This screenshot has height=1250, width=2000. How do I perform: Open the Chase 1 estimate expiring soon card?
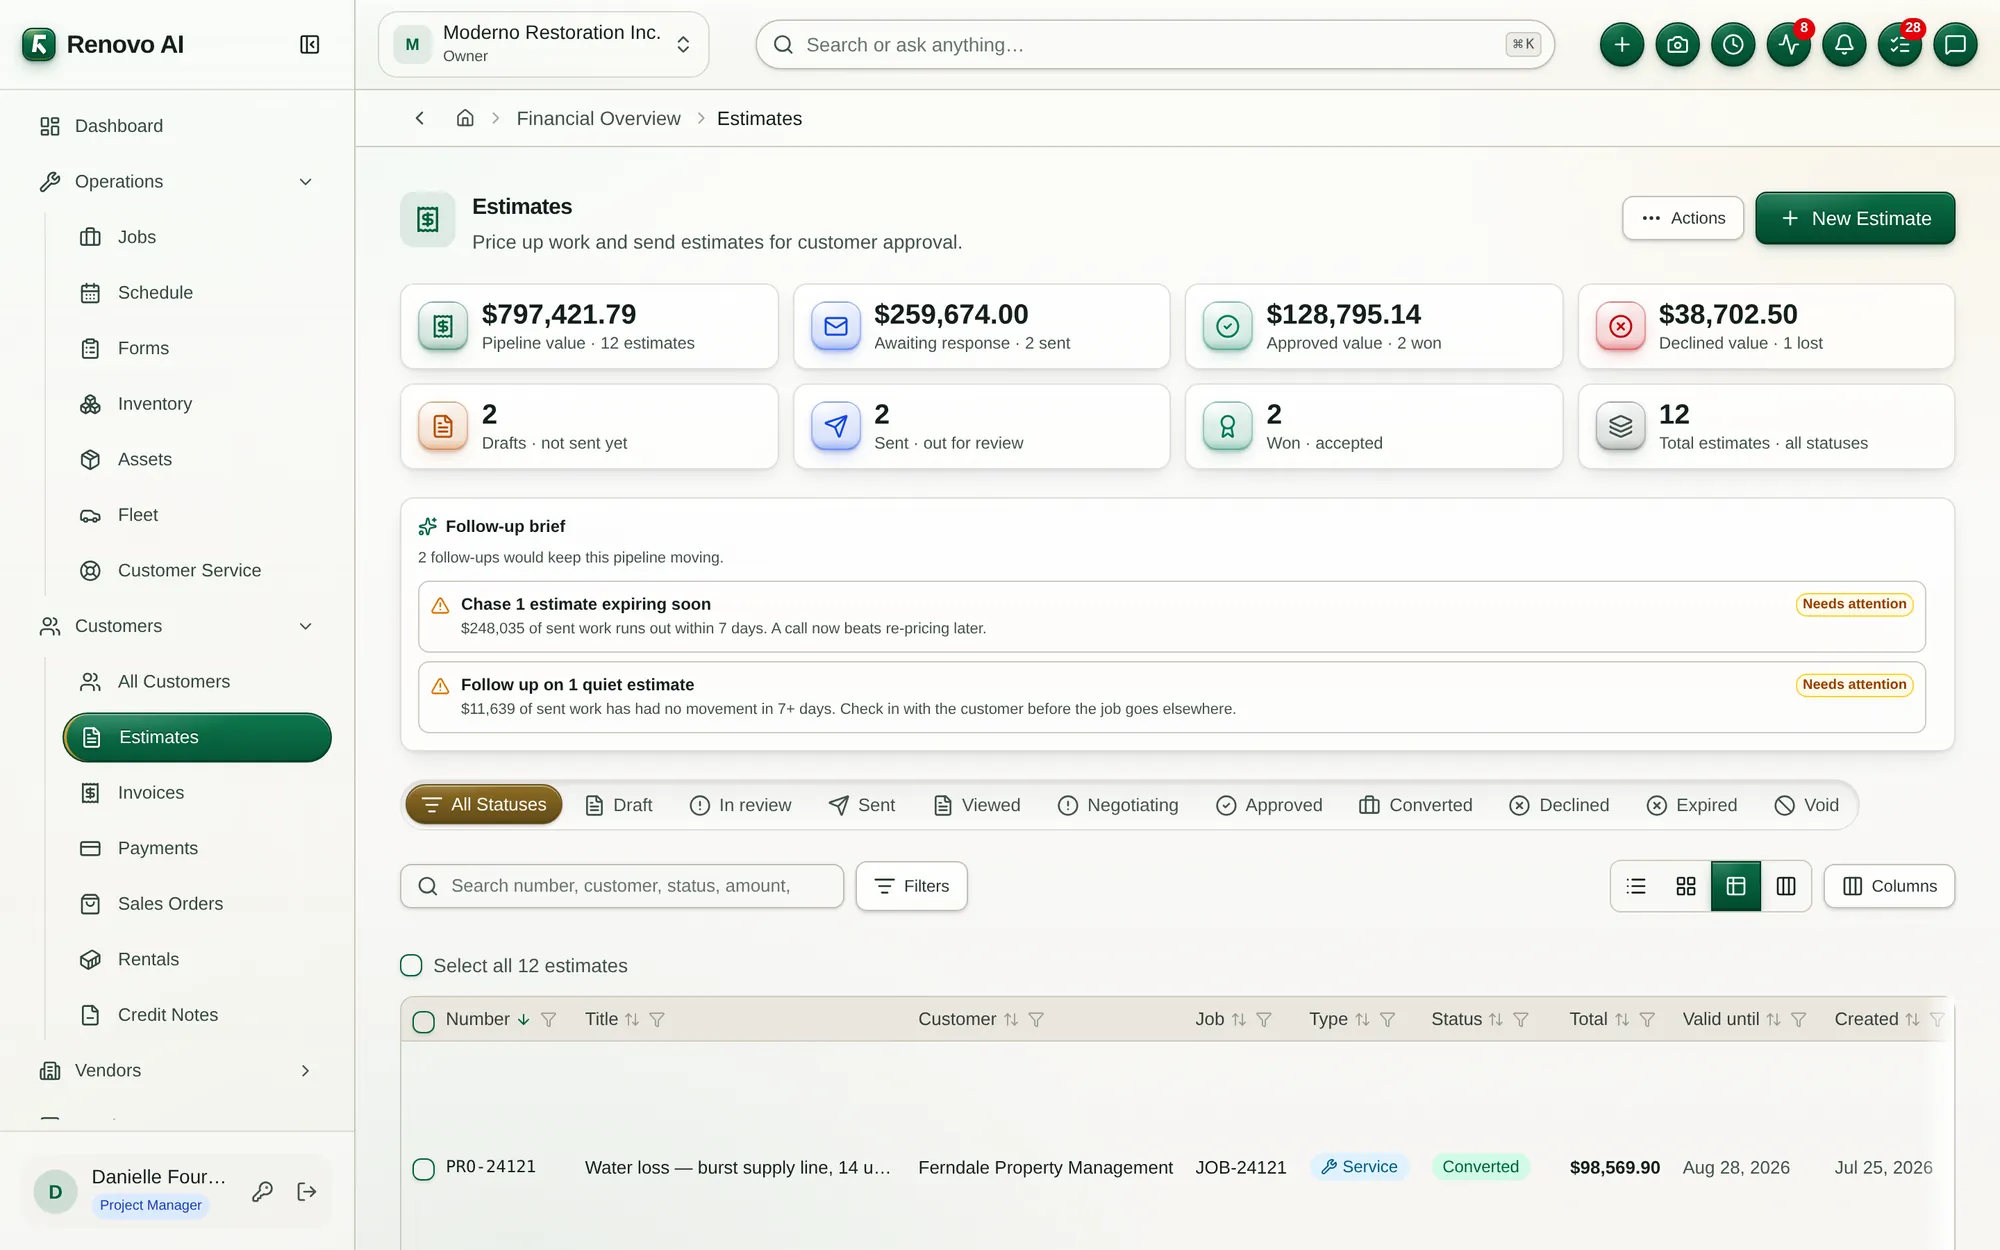click(1172, 616)
